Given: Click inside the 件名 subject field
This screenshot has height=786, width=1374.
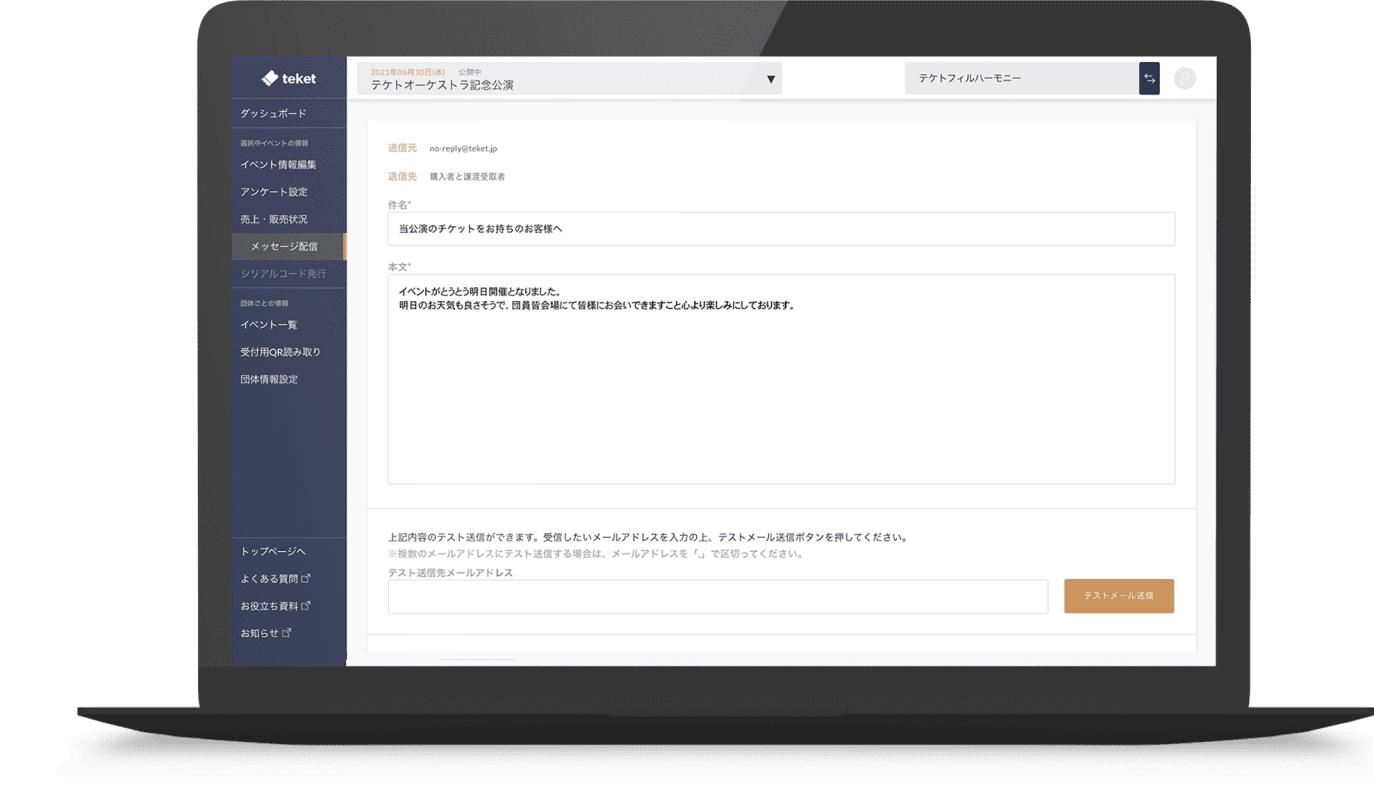Looking at the screenshot, I should tap(781, 229).
